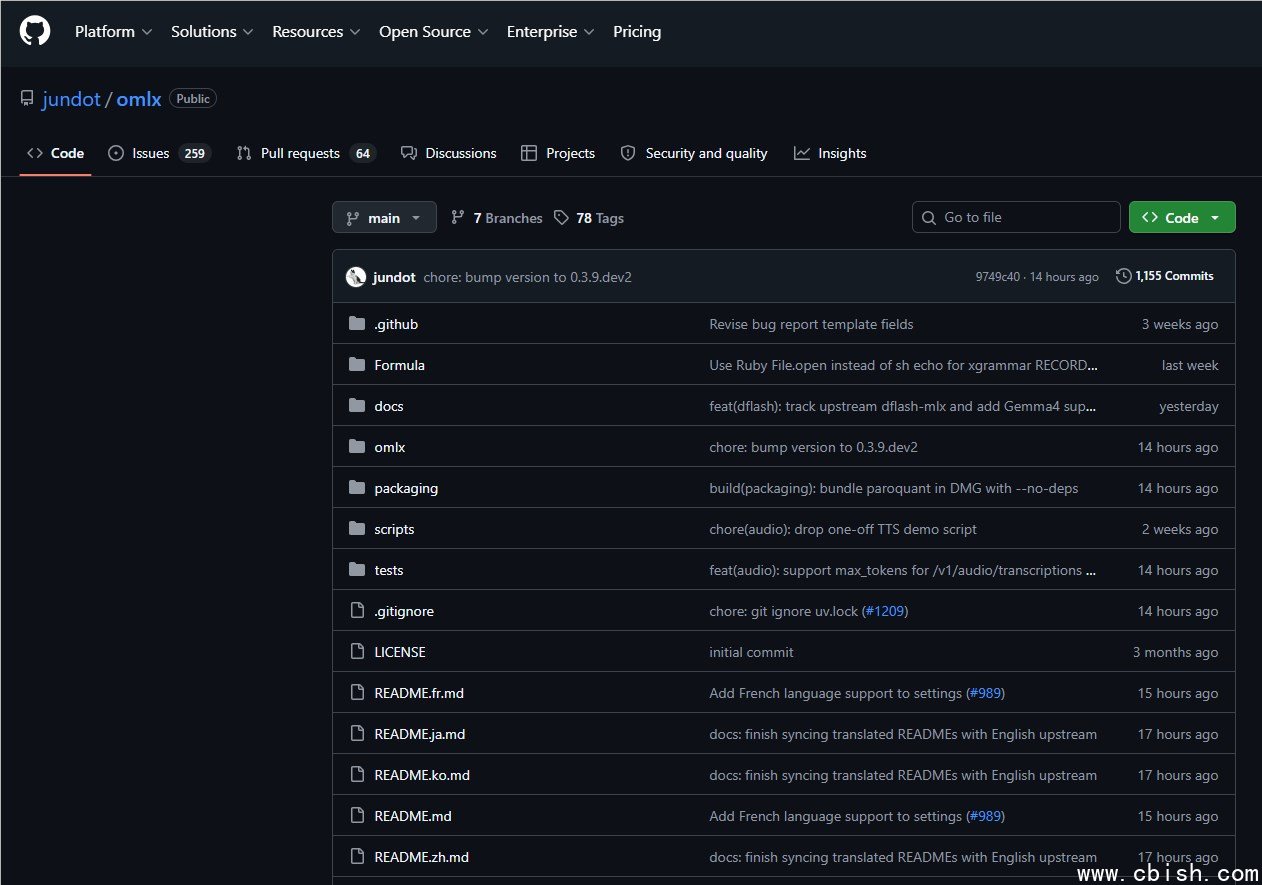1262x885 pixels.
Task: Open 'initial commit' message for LICENSE
Action: (751, 652)
